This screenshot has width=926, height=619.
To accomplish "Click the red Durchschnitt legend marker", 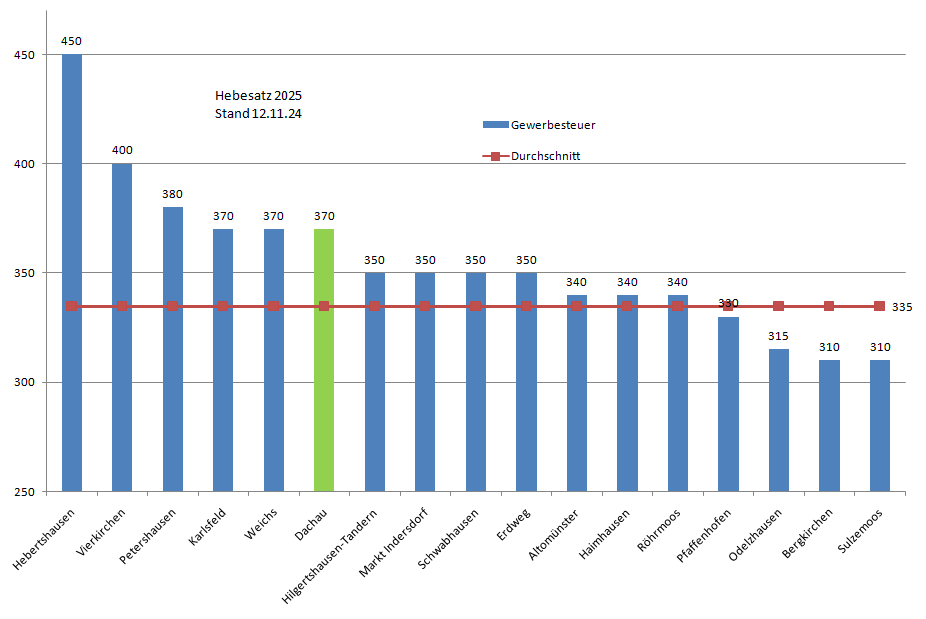I will (496, 156).
